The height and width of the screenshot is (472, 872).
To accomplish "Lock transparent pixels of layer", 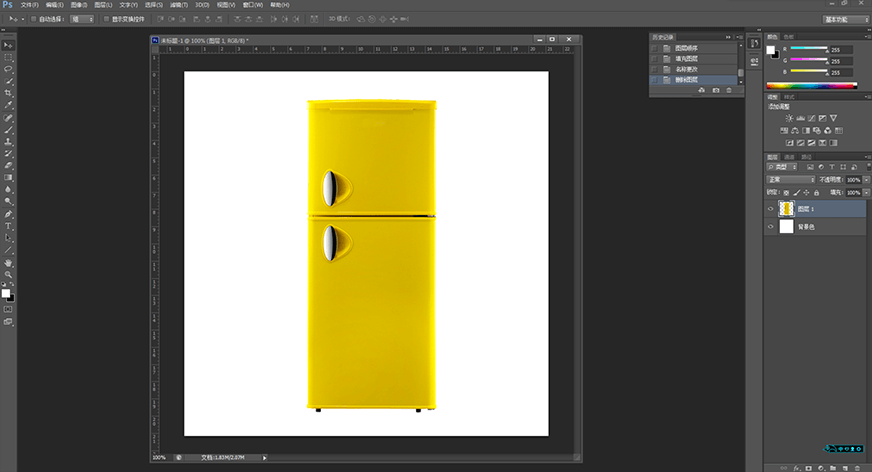I will point(786,193).
